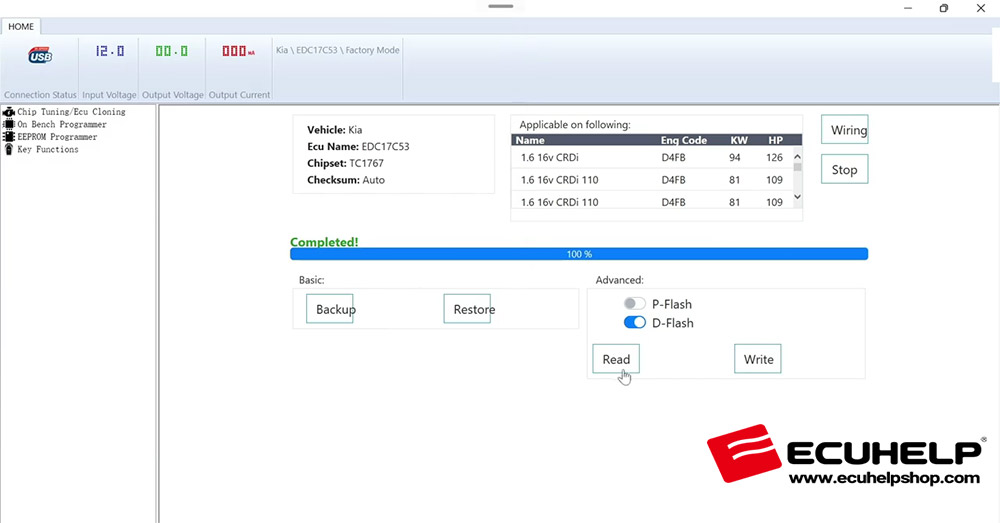Viewport: 1000px width, 523px height.
Task: Click the HP column header
Action: click(x=775, y=140)
